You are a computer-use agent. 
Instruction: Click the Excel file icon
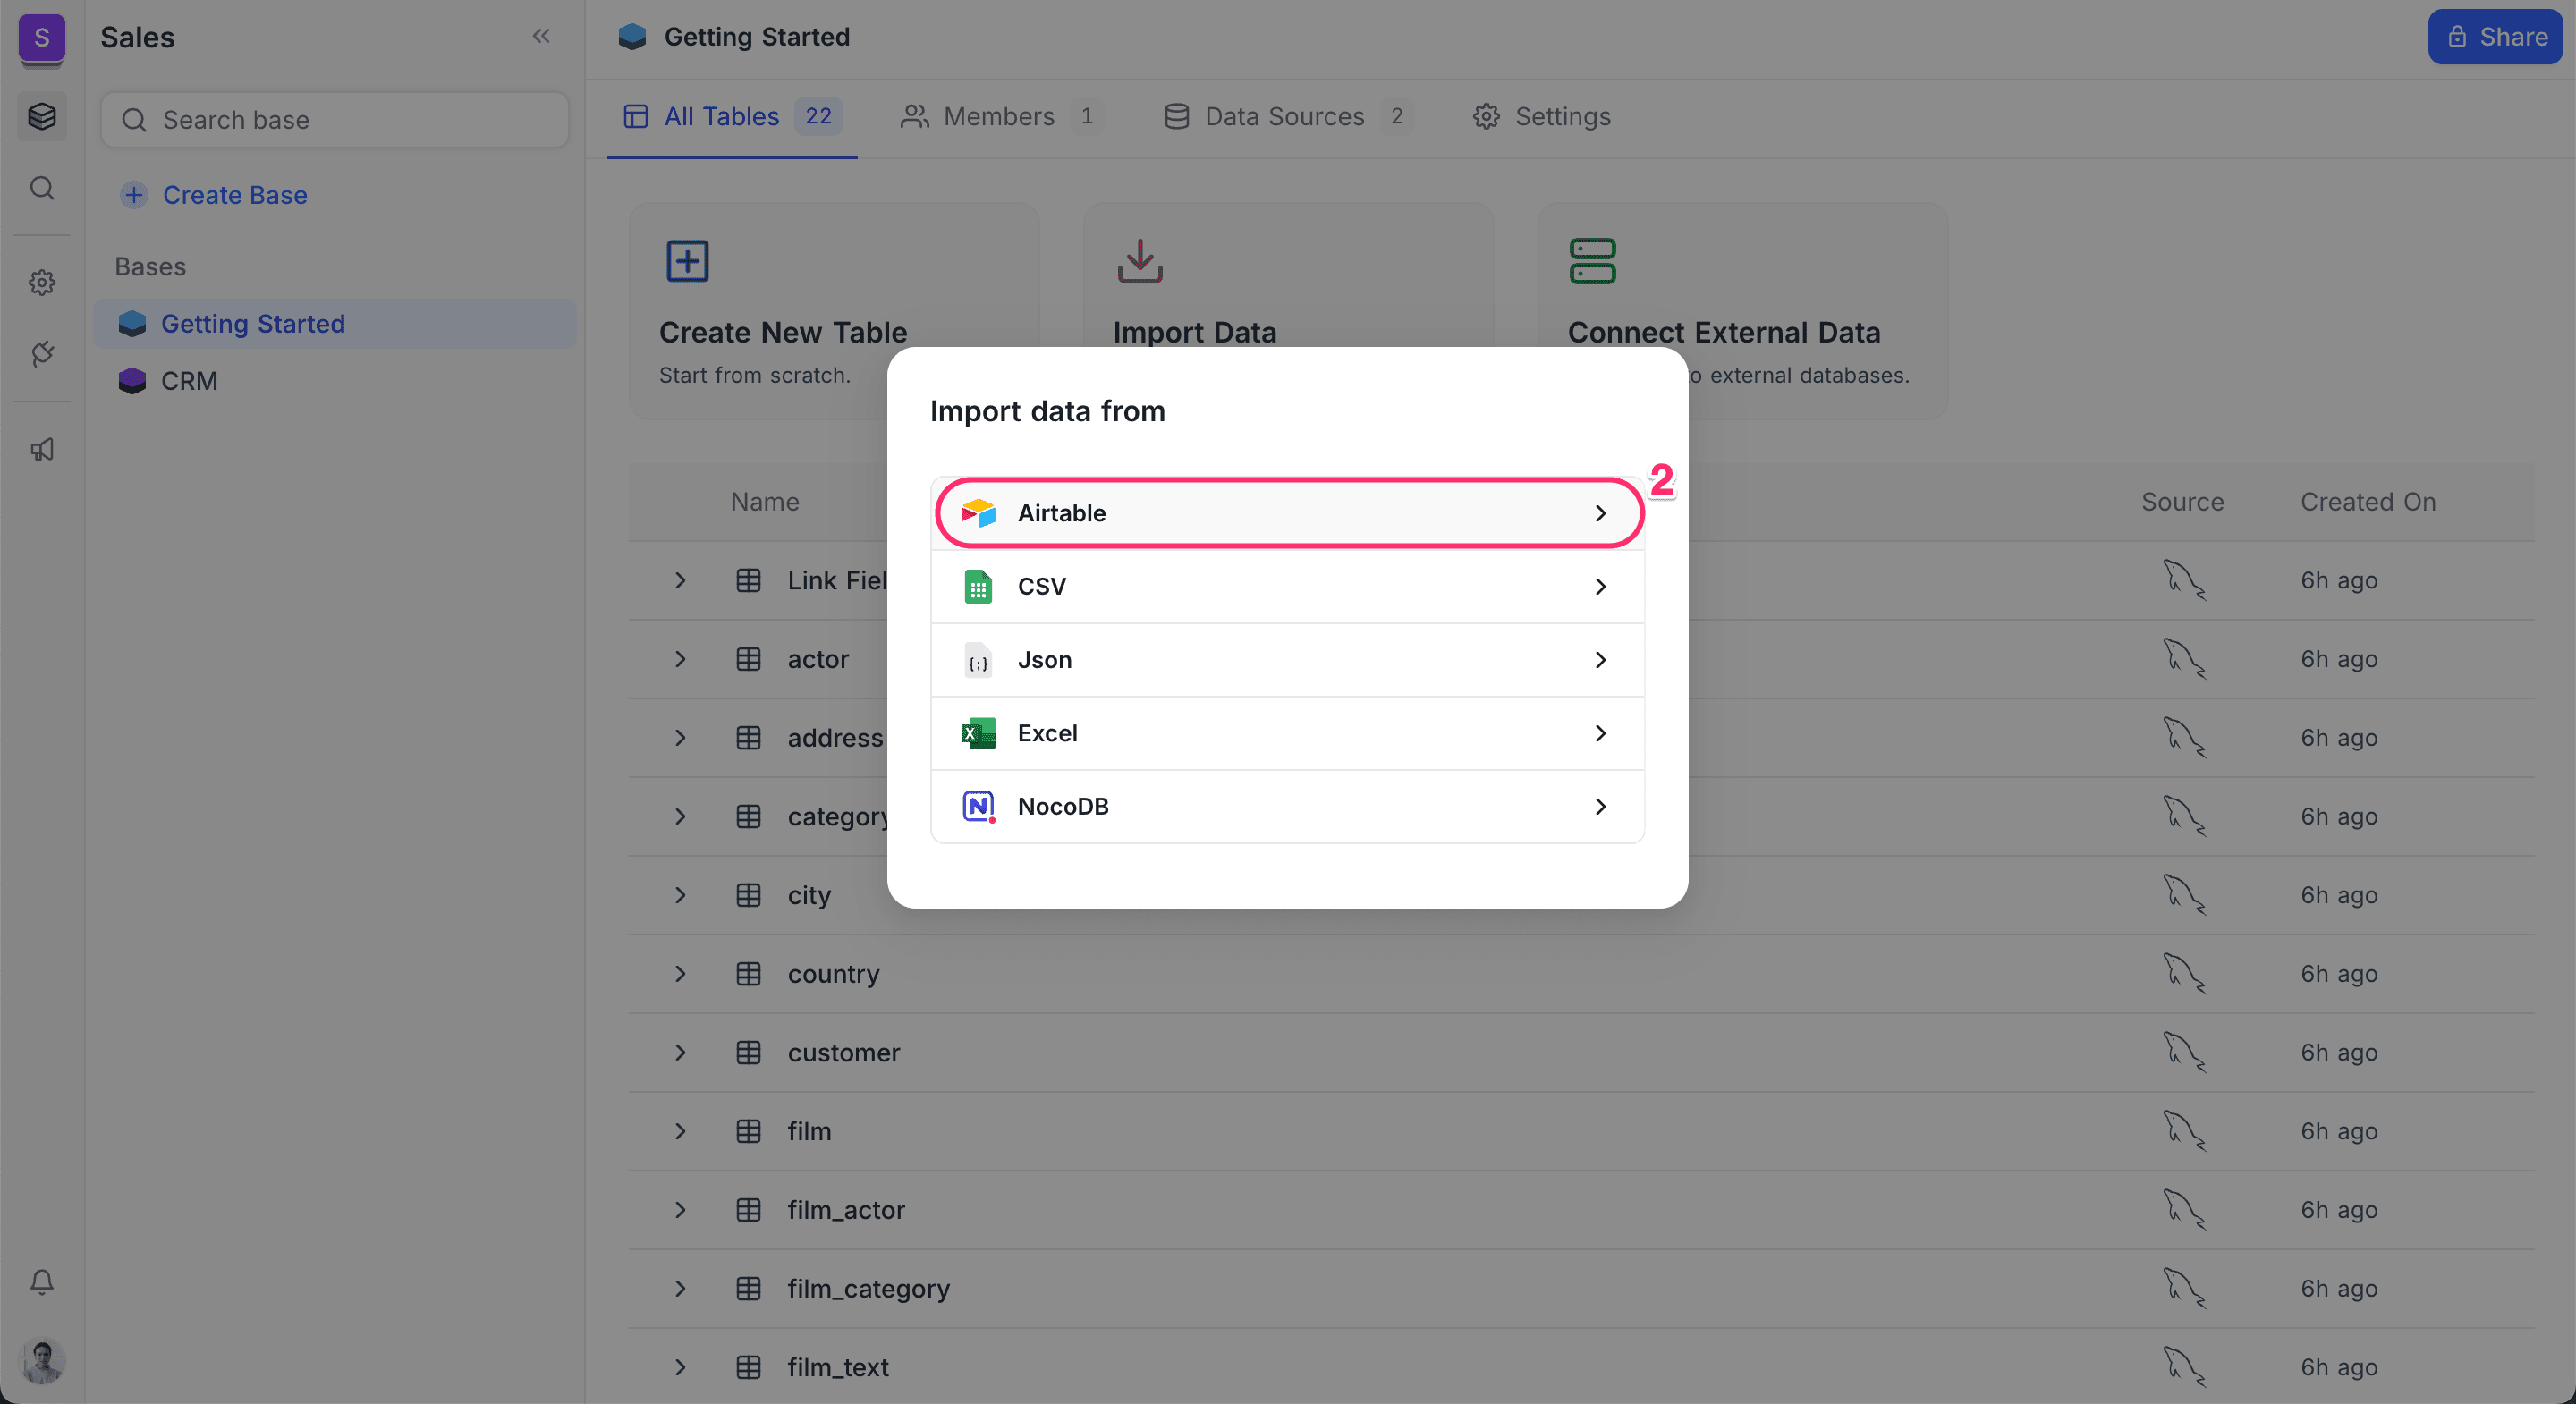[977, 733]
